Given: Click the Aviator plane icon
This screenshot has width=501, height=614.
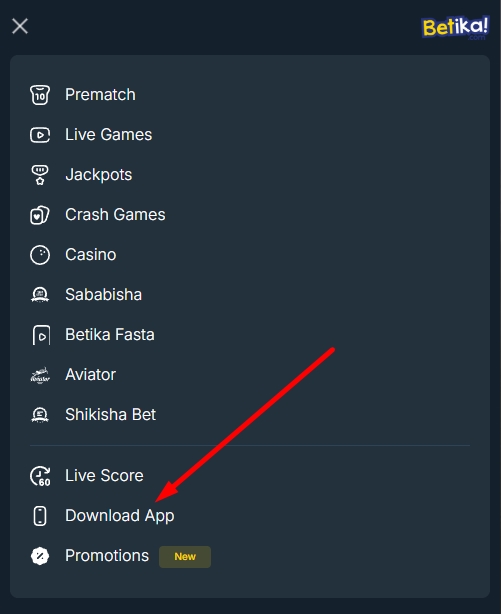Looking at the screenshot, I should (x=40, y=375).
